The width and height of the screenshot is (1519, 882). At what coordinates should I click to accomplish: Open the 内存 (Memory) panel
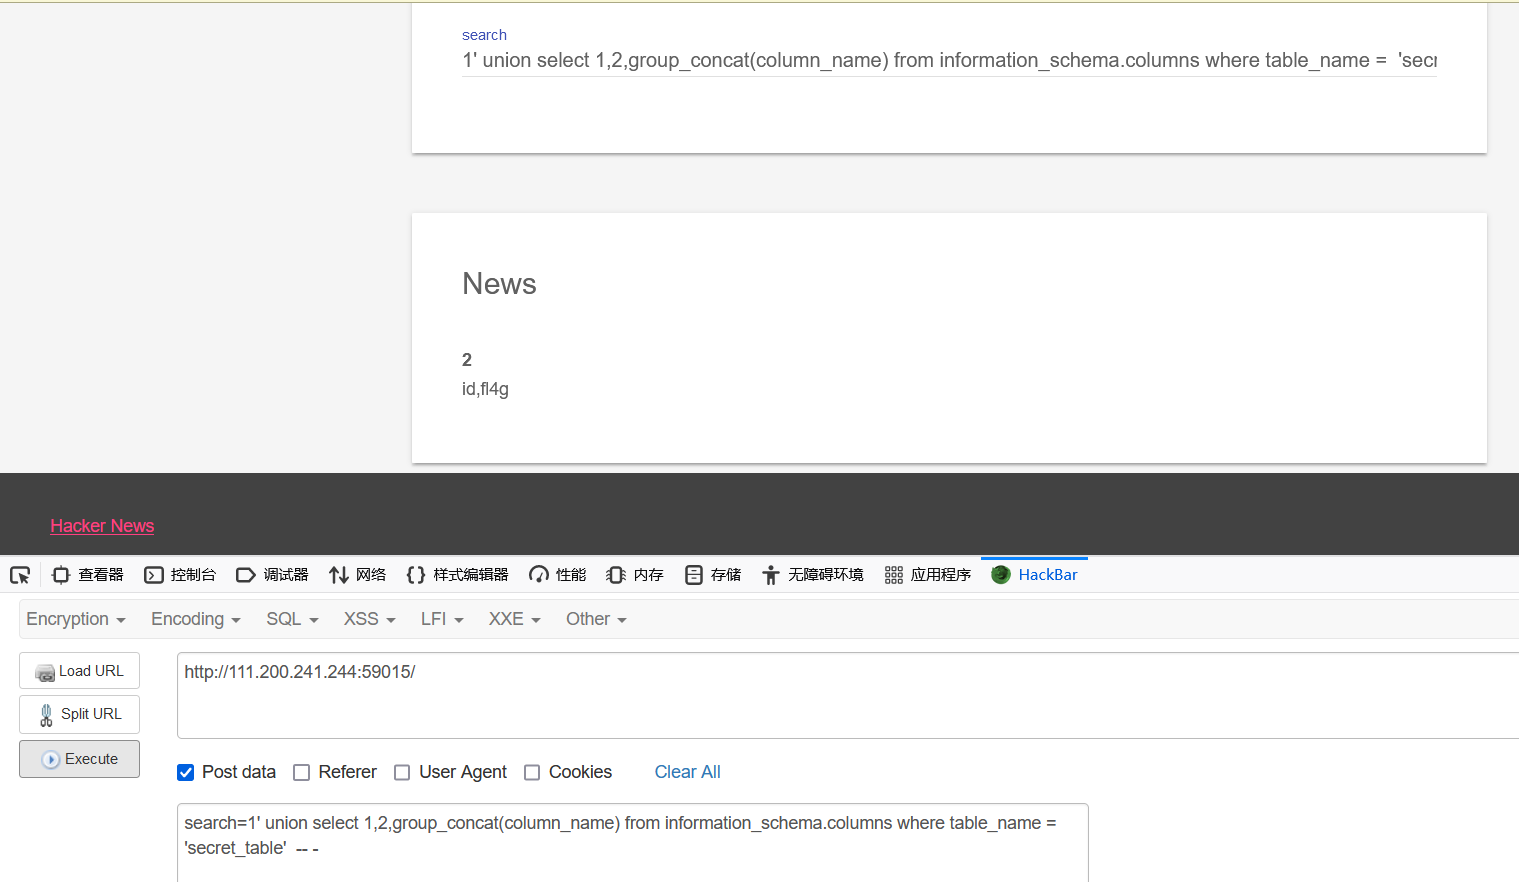pos(634,574)
